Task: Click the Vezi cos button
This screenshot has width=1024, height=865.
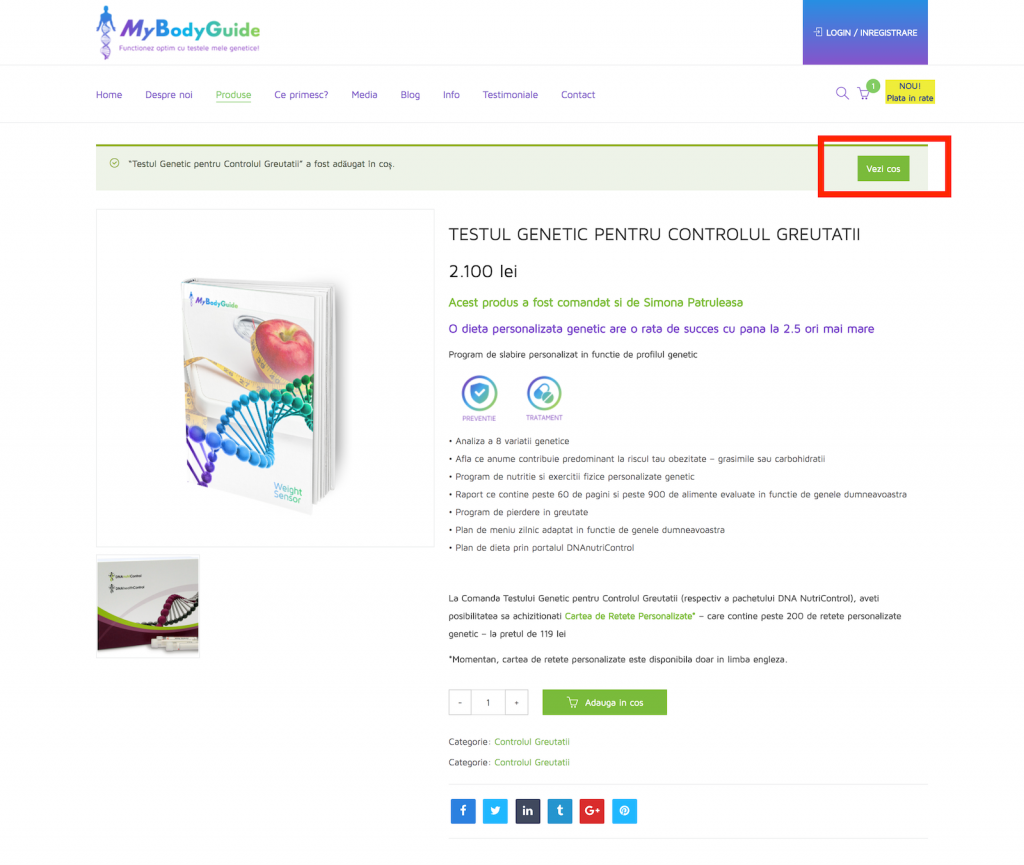Action: click(883, 168)
